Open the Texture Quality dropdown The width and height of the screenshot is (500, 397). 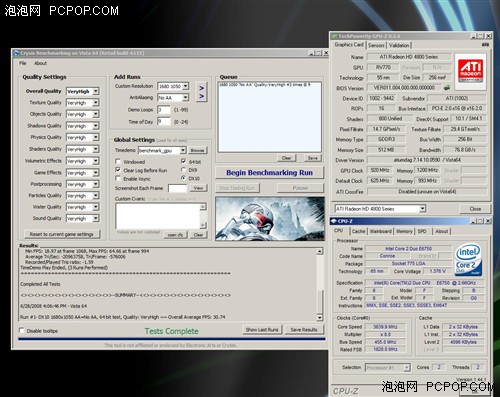[x=96, y=103]
